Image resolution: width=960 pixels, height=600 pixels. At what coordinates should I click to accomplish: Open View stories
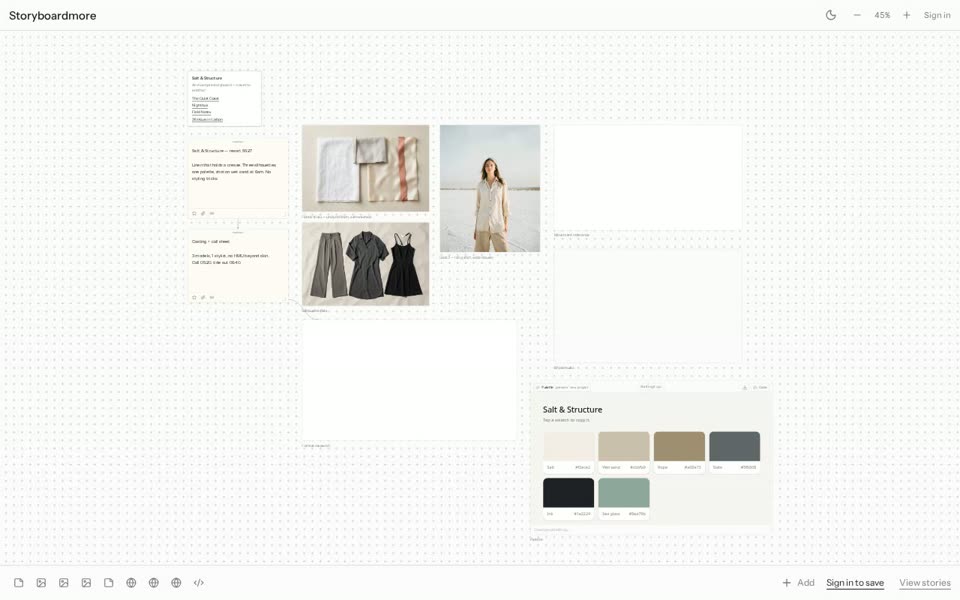924,583
